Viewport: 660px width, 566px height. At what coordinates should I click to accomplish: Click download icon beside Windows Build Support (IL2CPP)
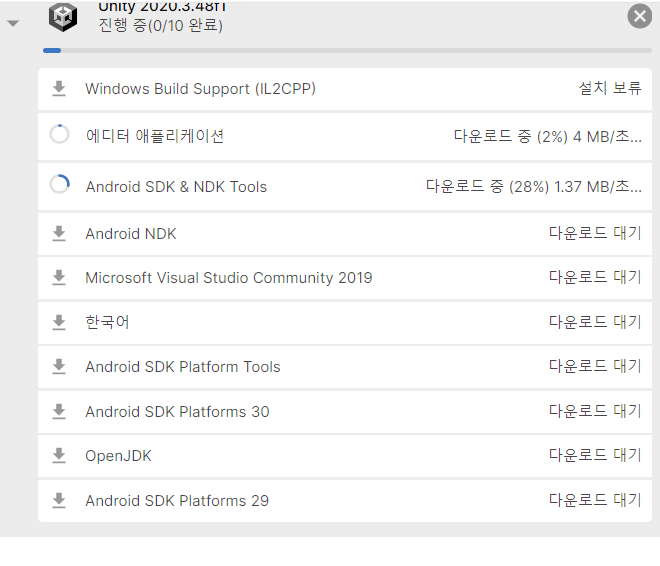pyautogui.click(x=59, y=89)
